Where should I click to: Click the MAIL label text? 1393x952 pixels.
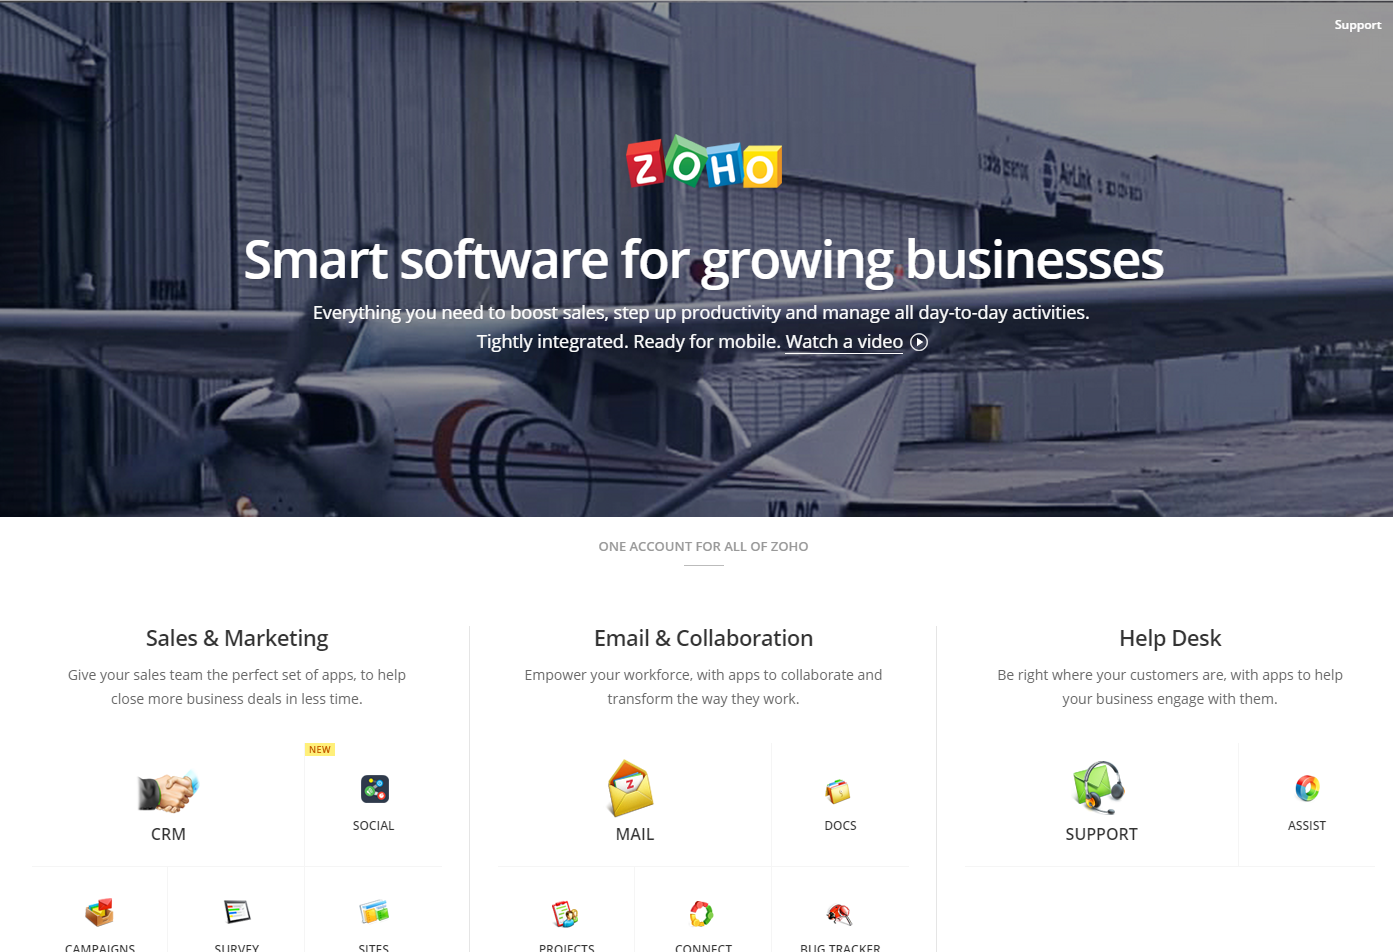(x=635, y=834)
